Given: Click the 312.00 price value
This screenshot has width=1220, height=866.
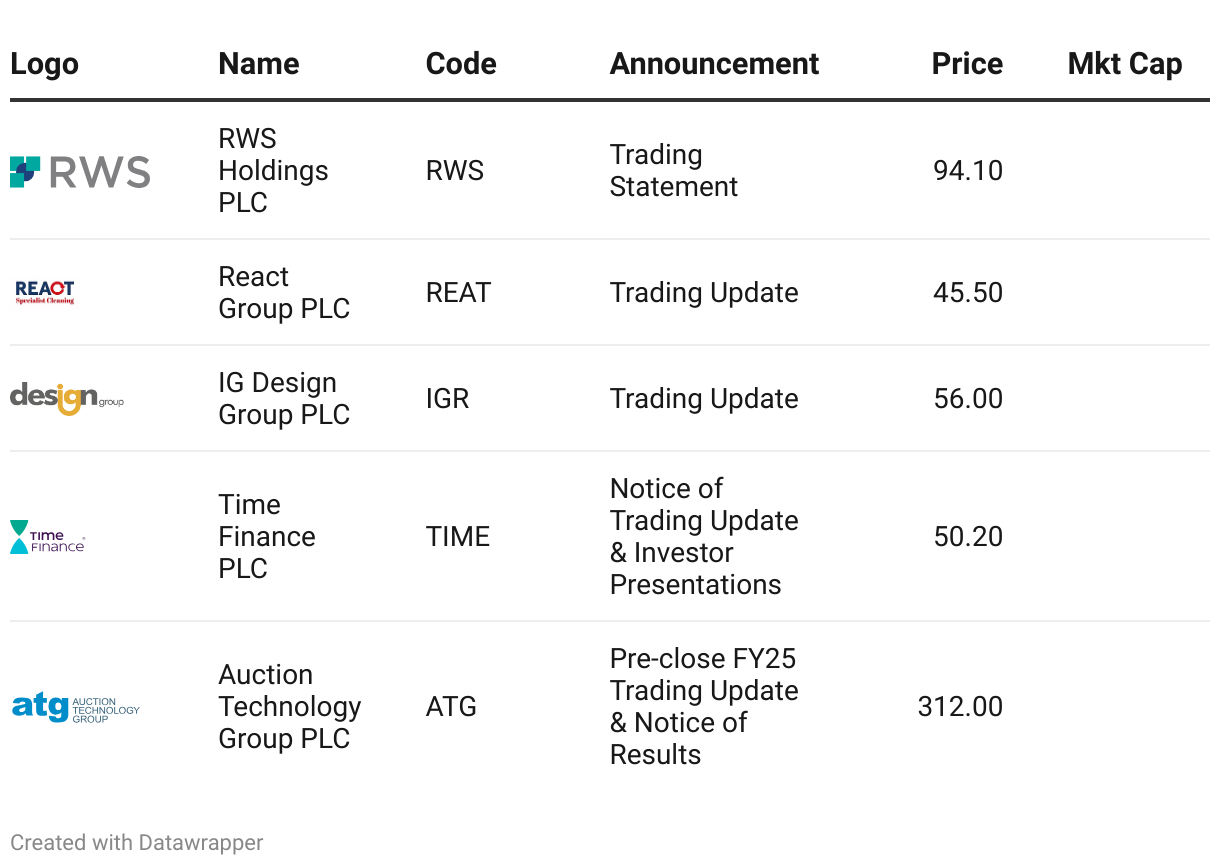Looking at the screenshot, I should [x=960, y=707].
